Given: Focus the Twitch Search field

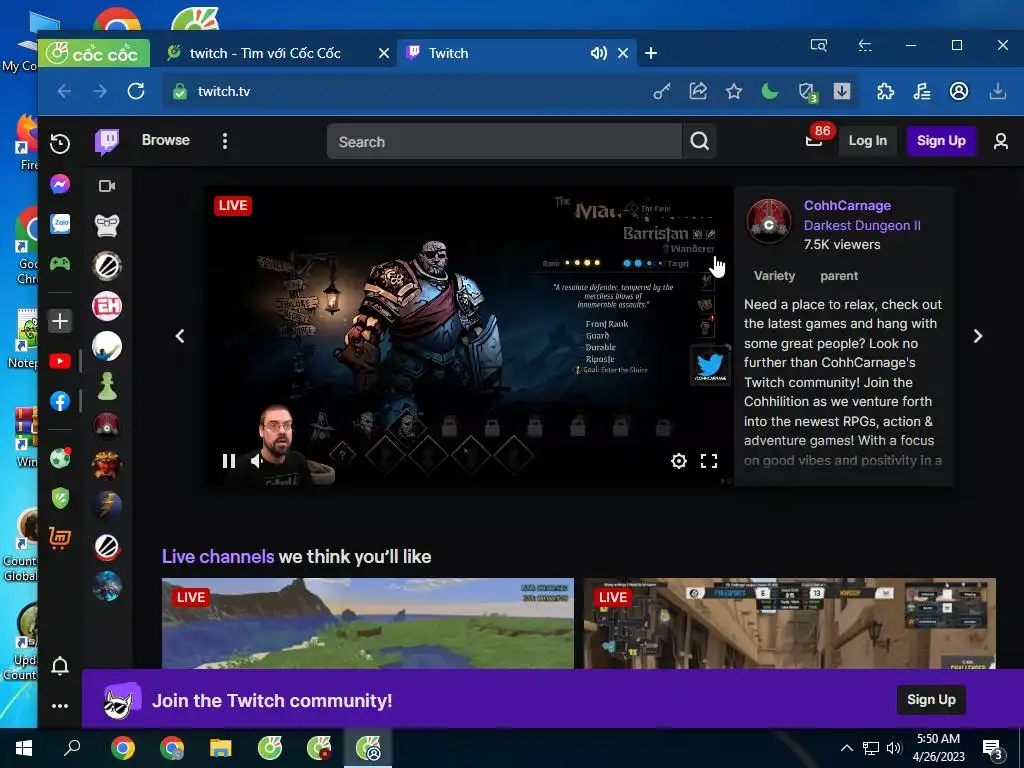Looking at the screenshot, I should 504,141.
